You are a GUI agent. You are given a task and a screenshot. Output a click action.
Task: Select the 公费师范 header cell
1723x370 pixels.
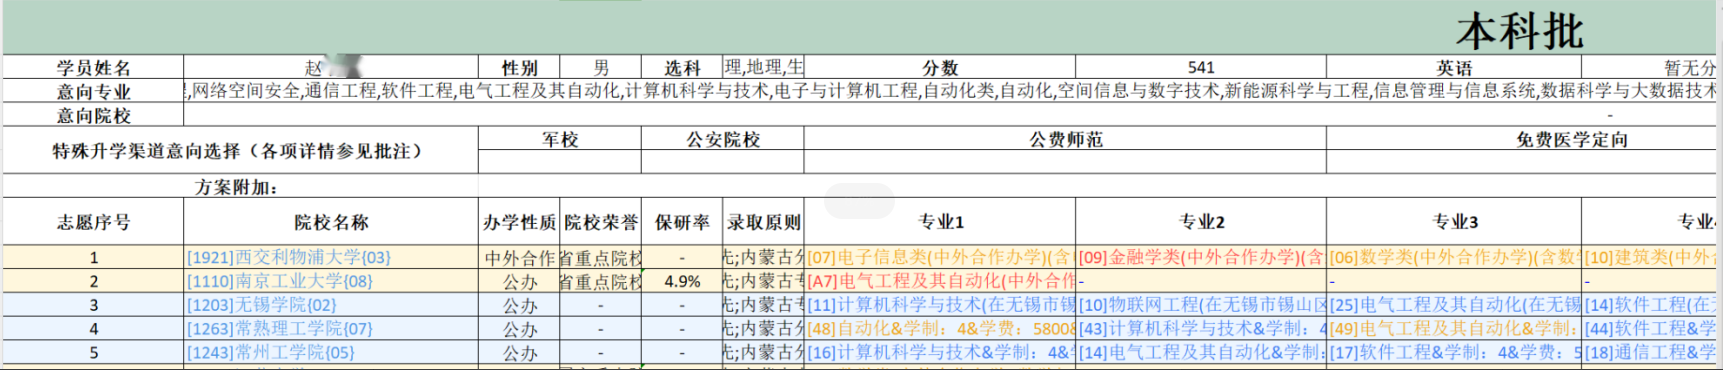coord(1065,139)
